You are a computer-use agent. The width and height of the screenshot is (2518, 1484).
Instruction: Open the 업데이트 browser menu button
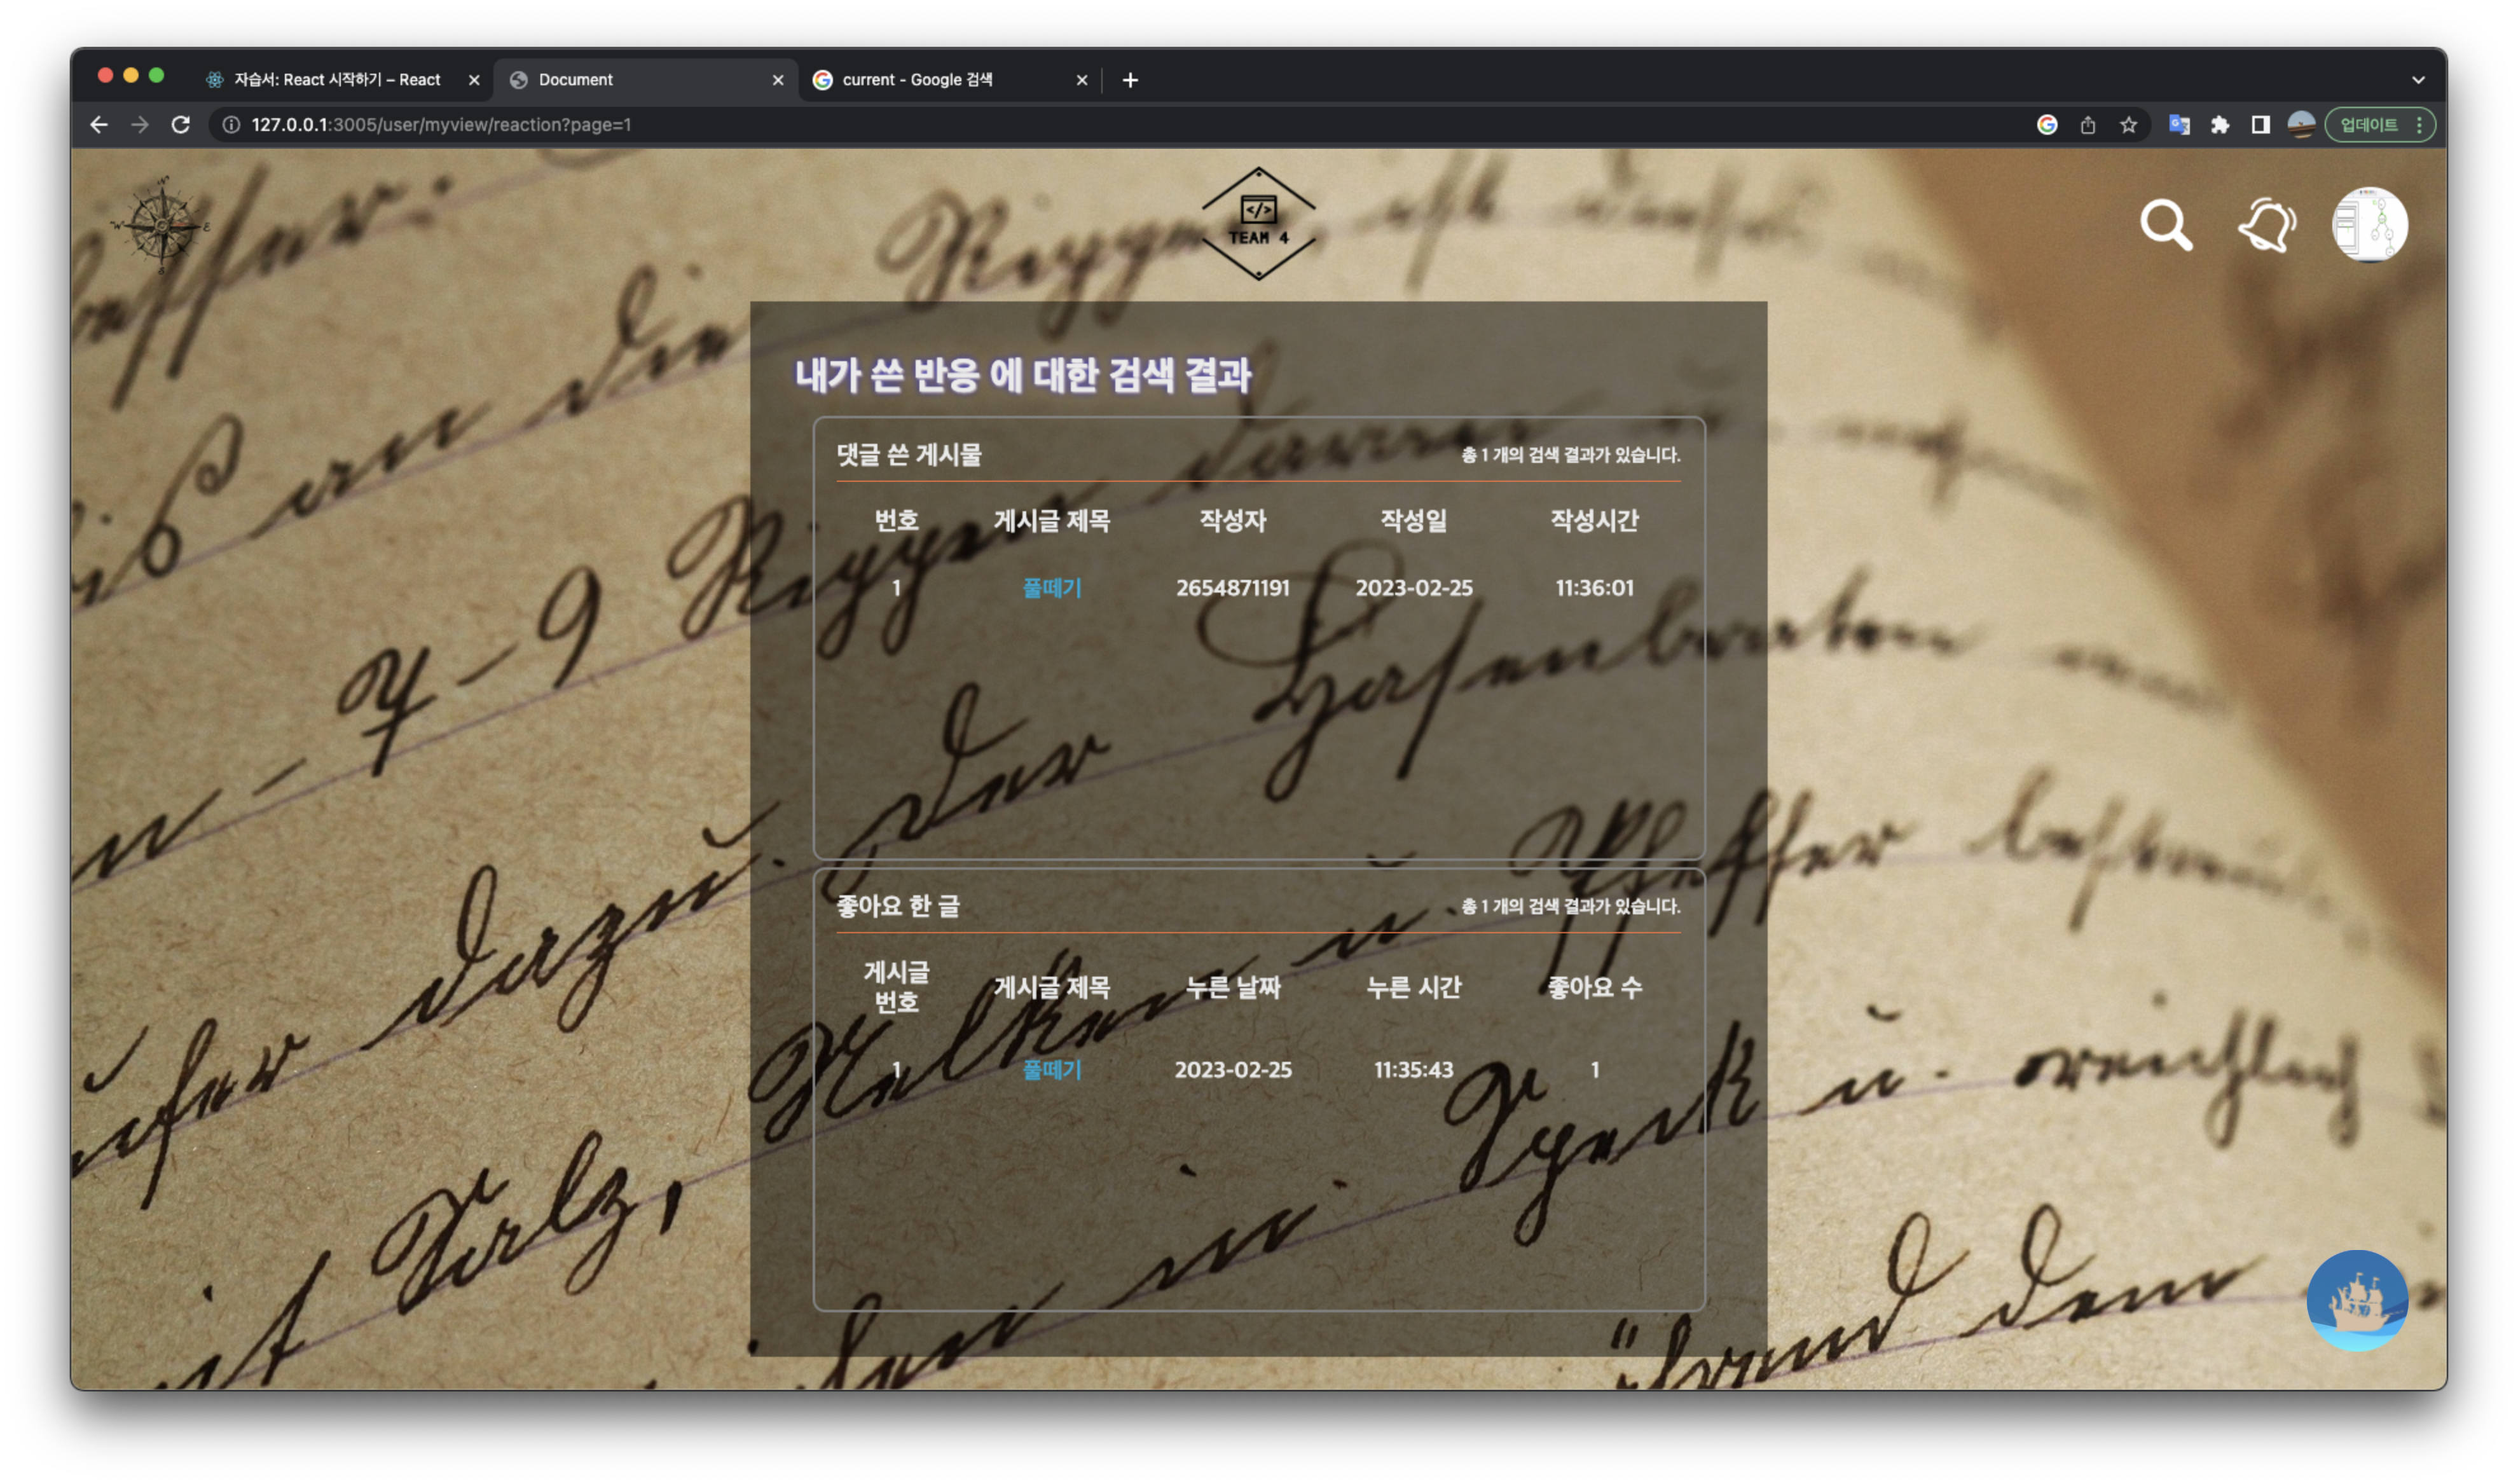pos(2379,125)
